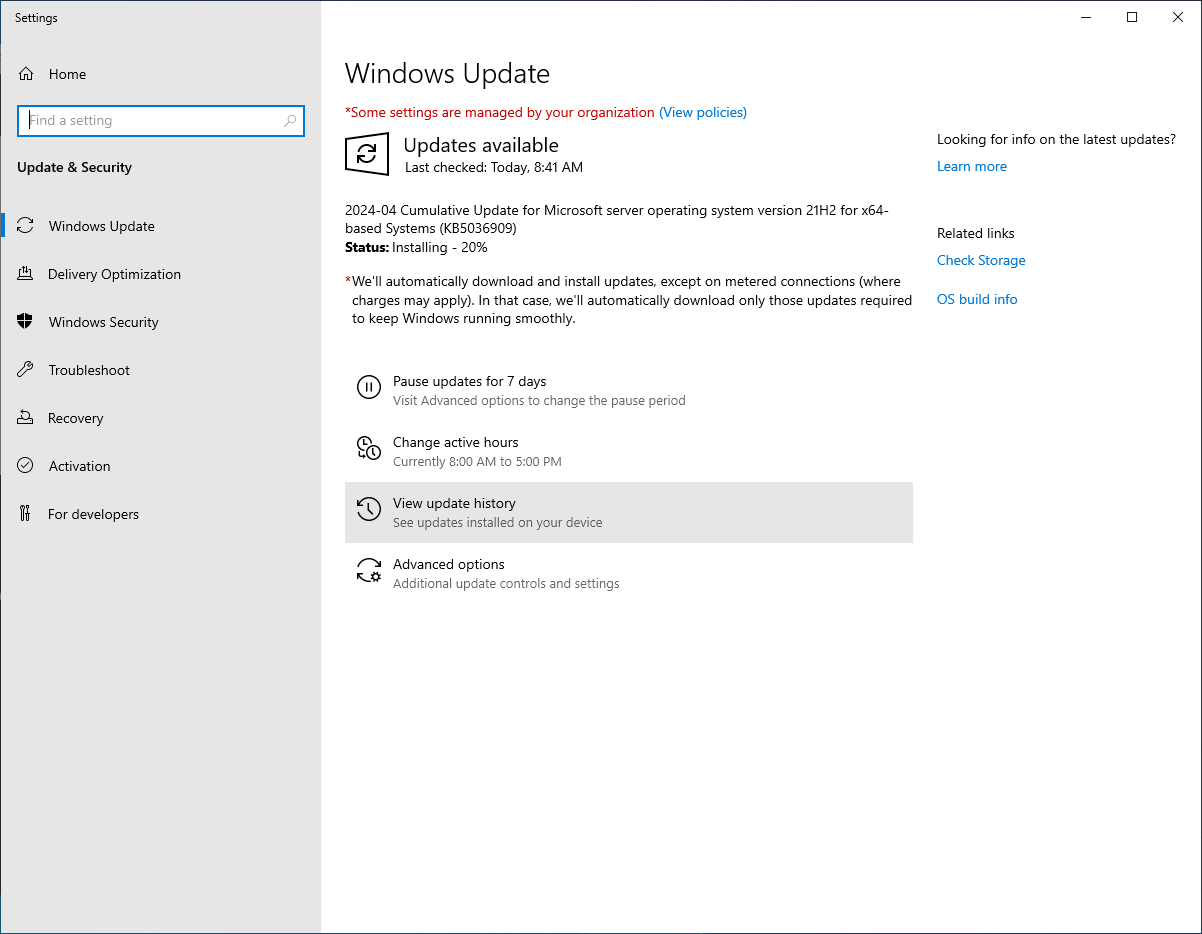Open the Check Storage link

point(981,260)
